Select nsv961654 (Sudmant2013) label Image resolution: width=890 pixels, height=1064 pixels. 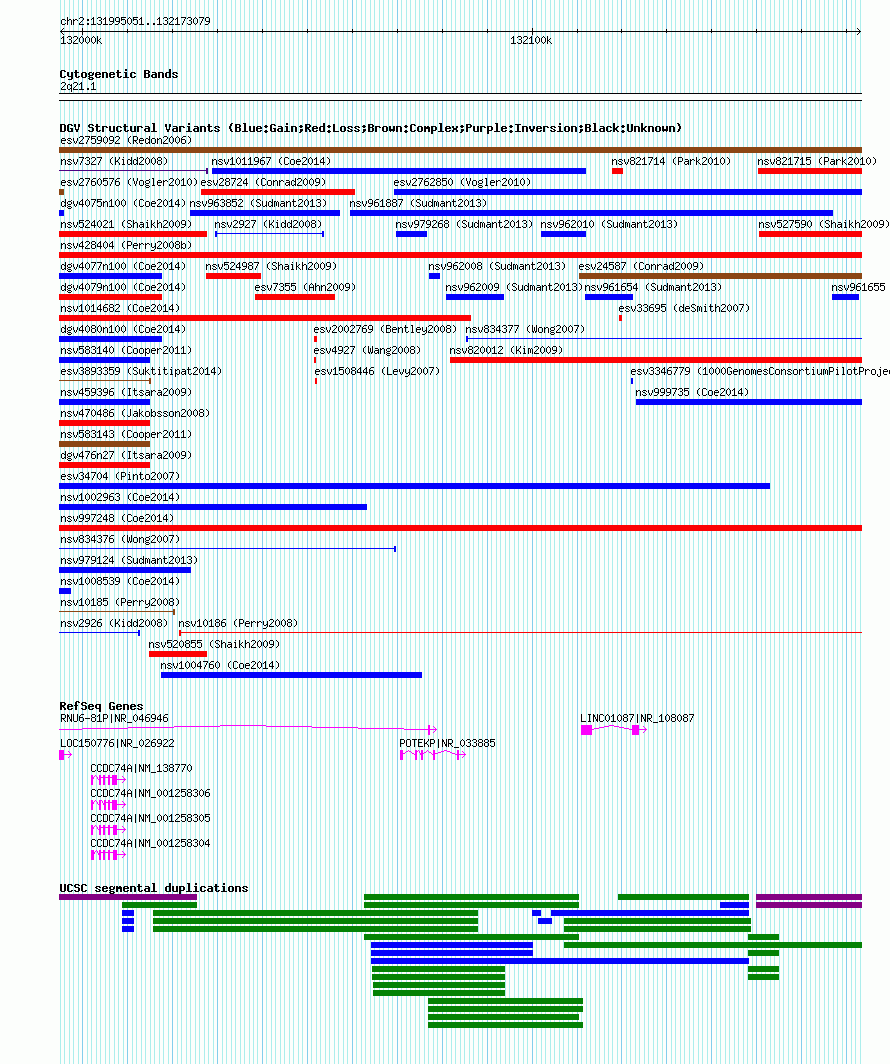click(x=653, y=288)
